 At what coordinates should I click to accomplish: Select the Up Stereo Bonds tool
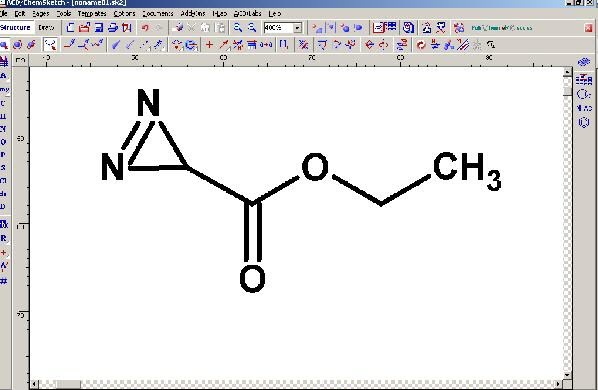[116, 45]
